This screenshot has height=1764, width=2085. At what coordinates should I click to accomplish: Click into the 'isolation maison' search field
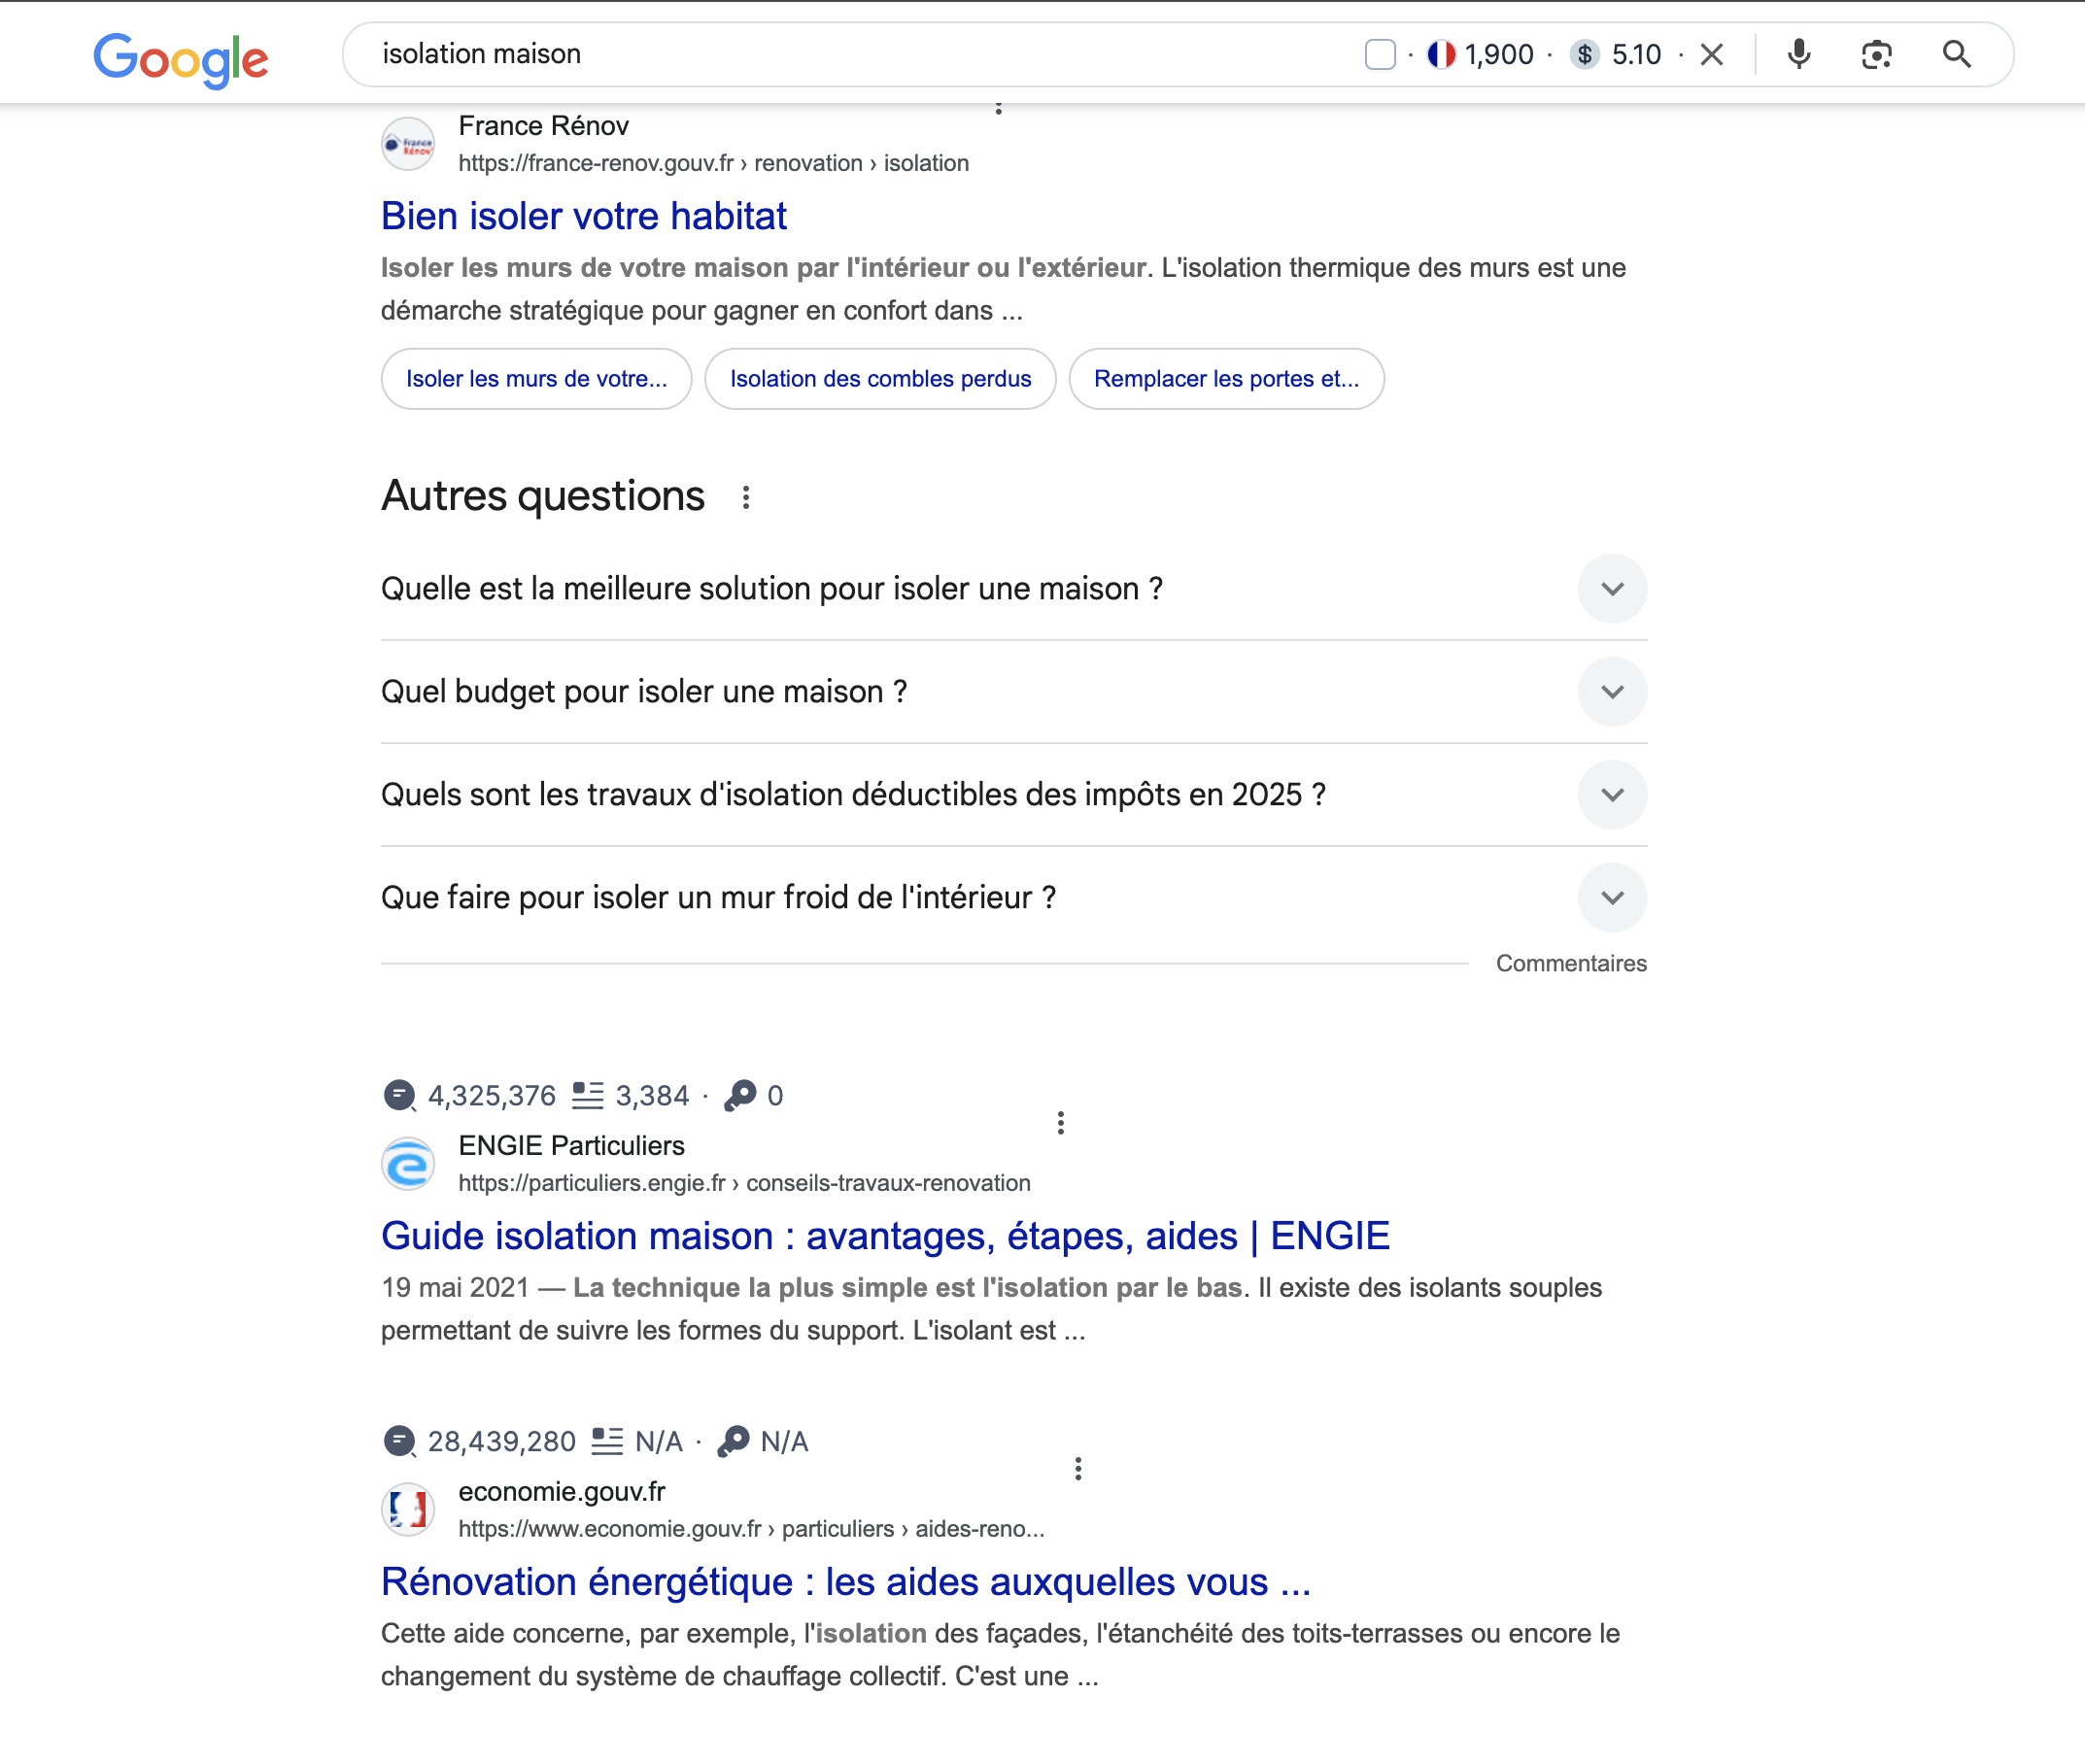tap(860, 54)
